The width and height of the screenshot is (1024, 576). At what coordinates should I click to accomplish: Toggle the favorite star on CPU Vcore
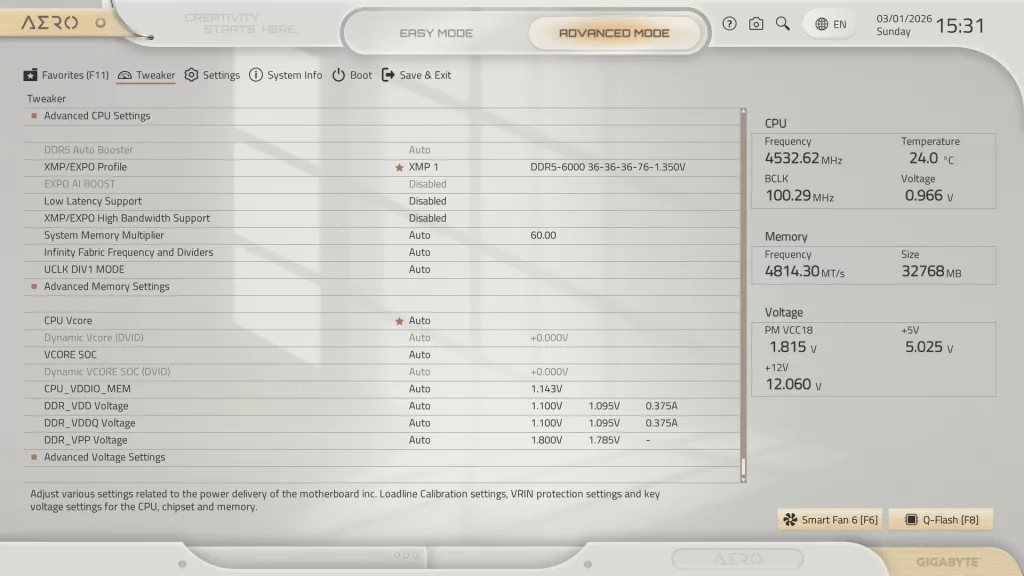point(400,320)
